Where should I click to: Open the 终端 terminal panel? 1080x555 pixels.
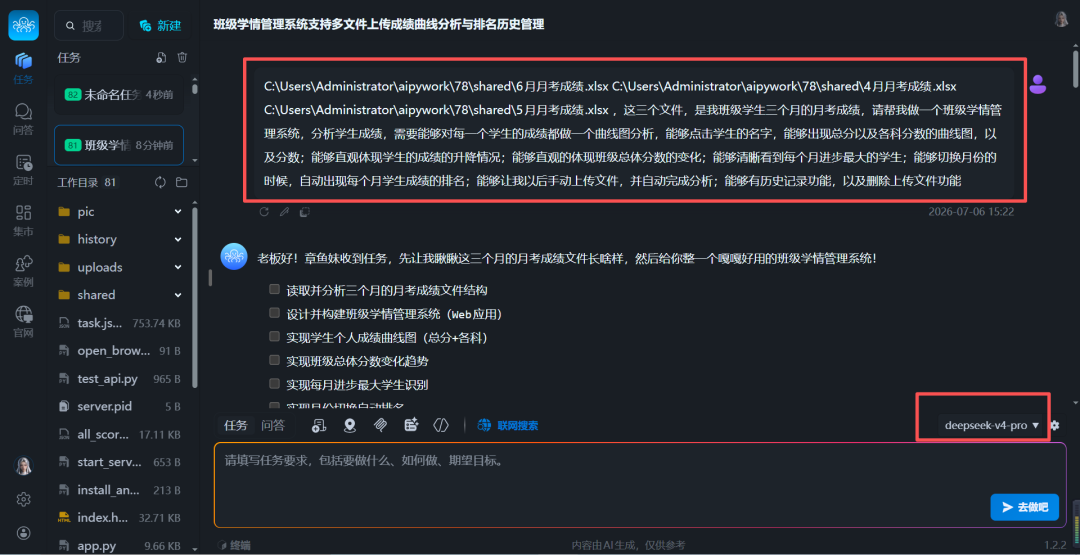234,545
